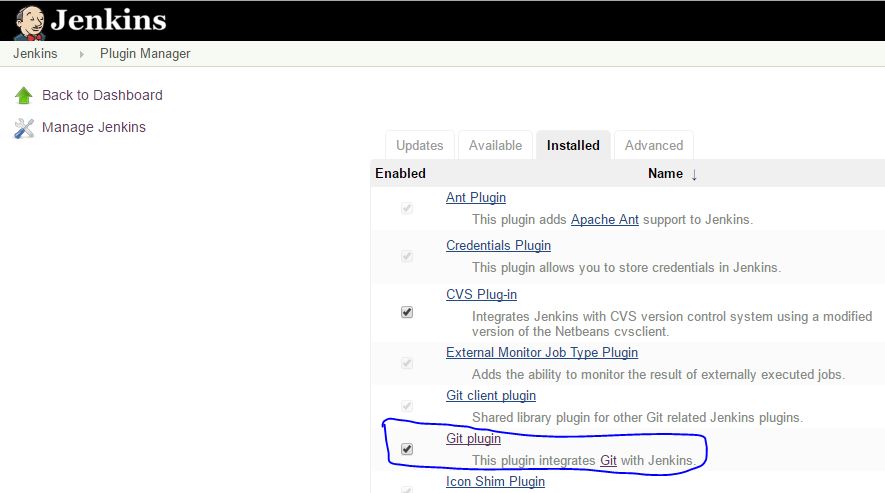
Task: Open the Advanced tab
Action: point(654,145)
